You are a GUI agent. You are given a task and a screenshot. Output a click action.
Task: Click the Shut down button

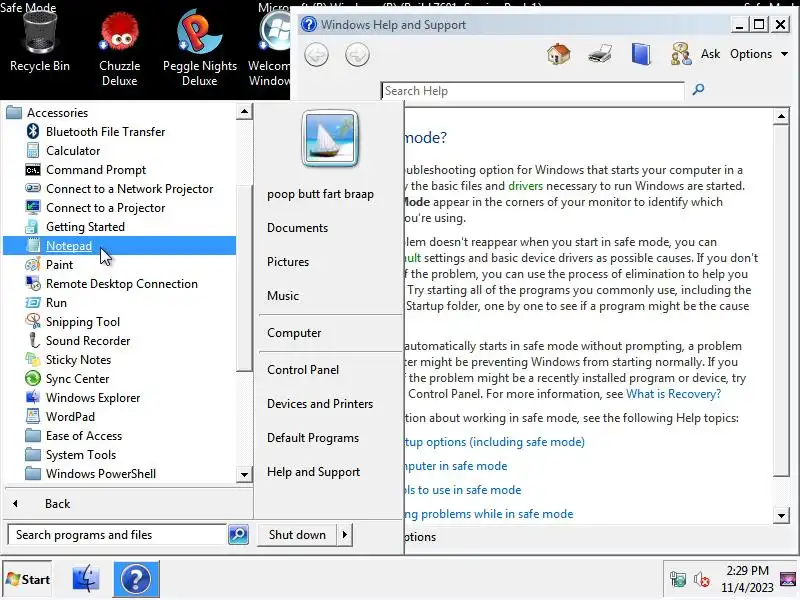pos(297,535)
